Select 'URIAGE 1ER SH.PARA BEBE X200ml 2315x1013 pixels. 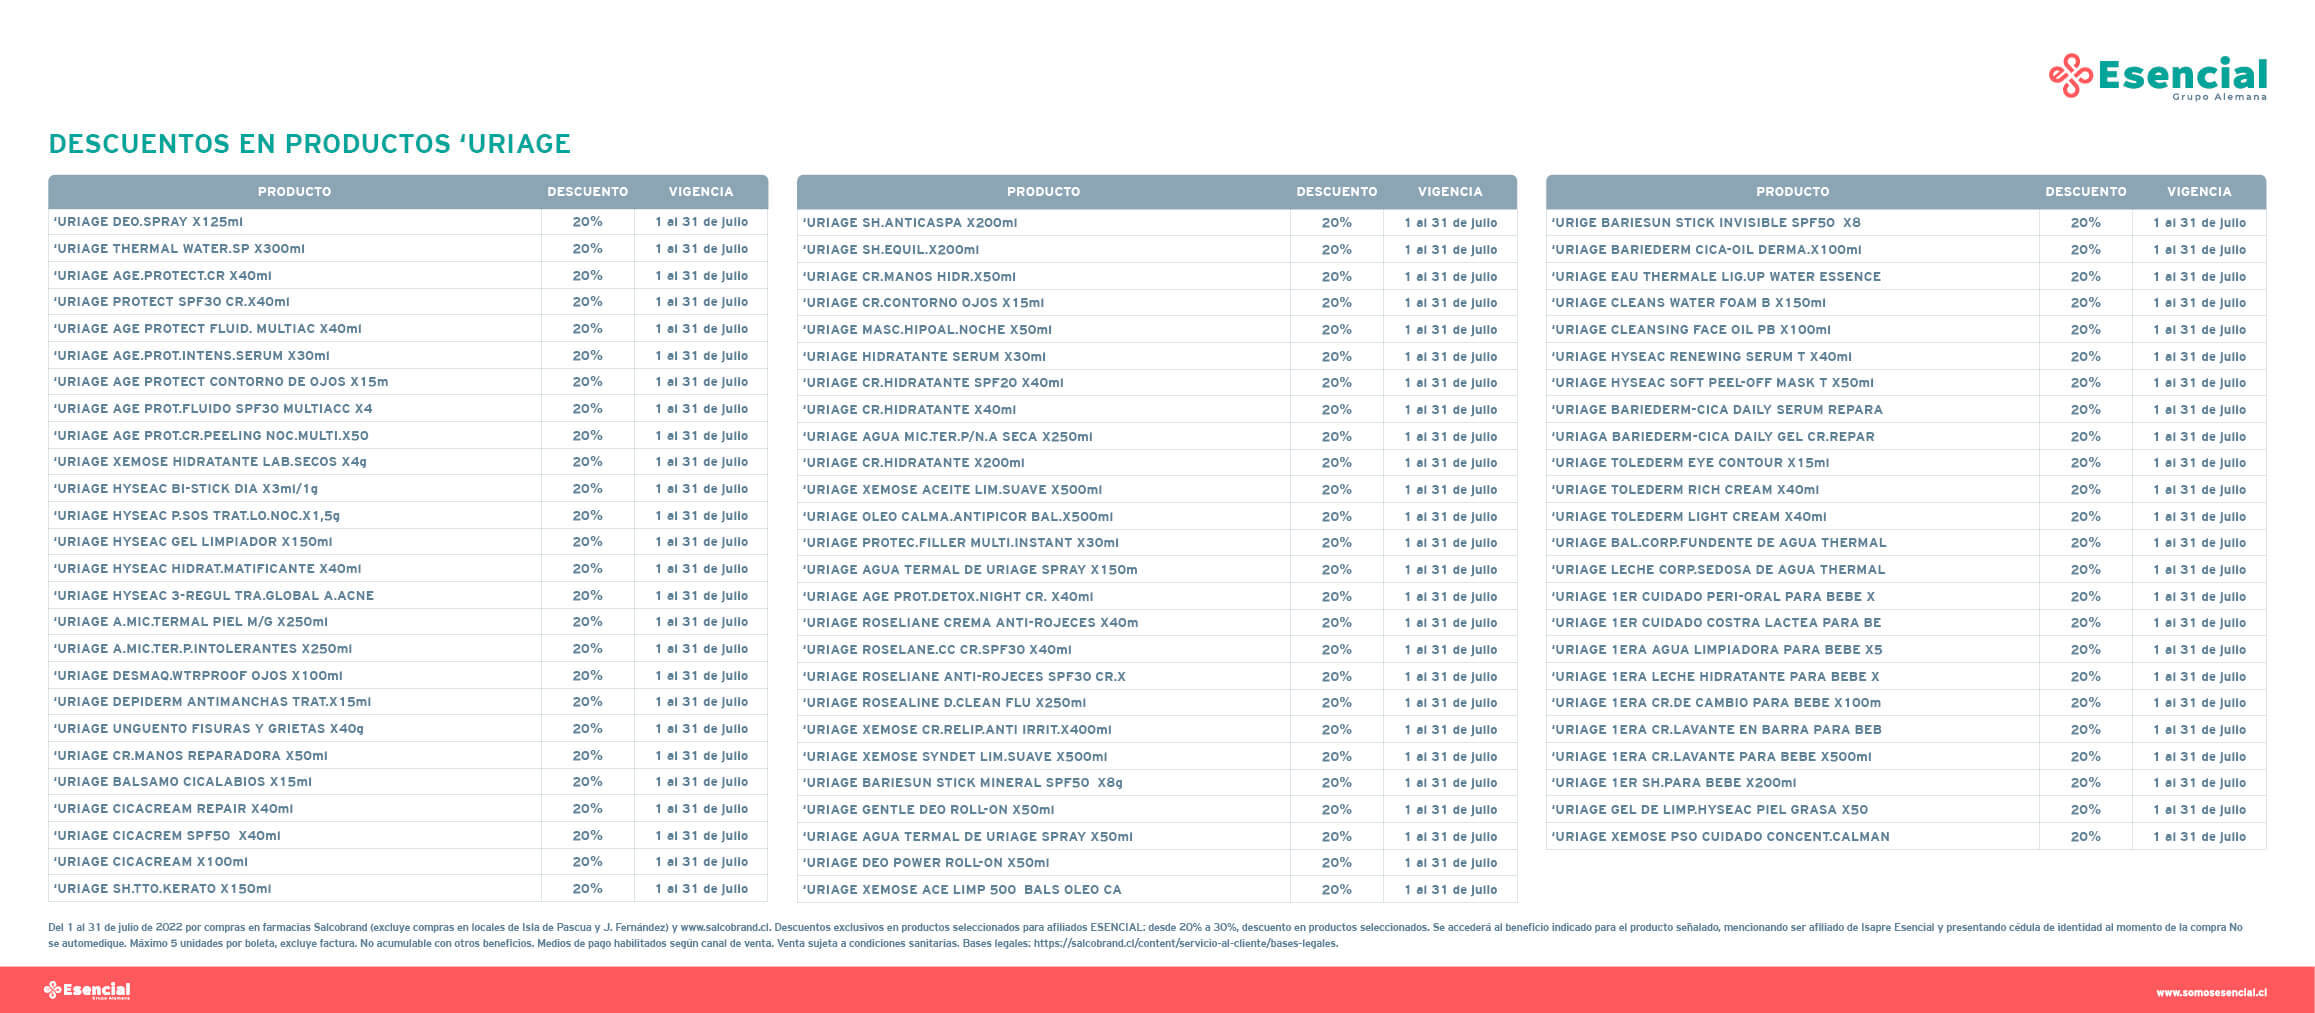[1906, 783]
